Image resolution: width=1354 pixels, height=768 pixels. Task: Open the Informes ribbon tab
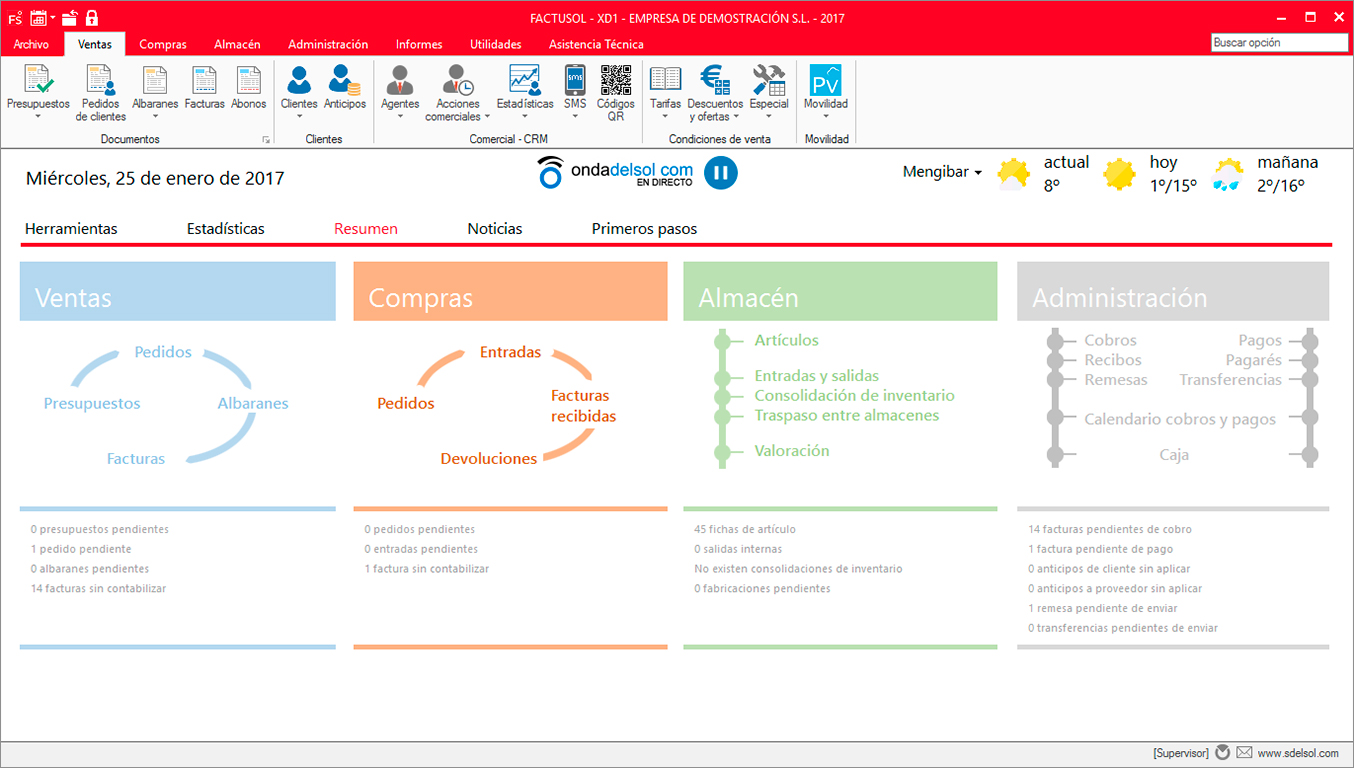point(419,44)
